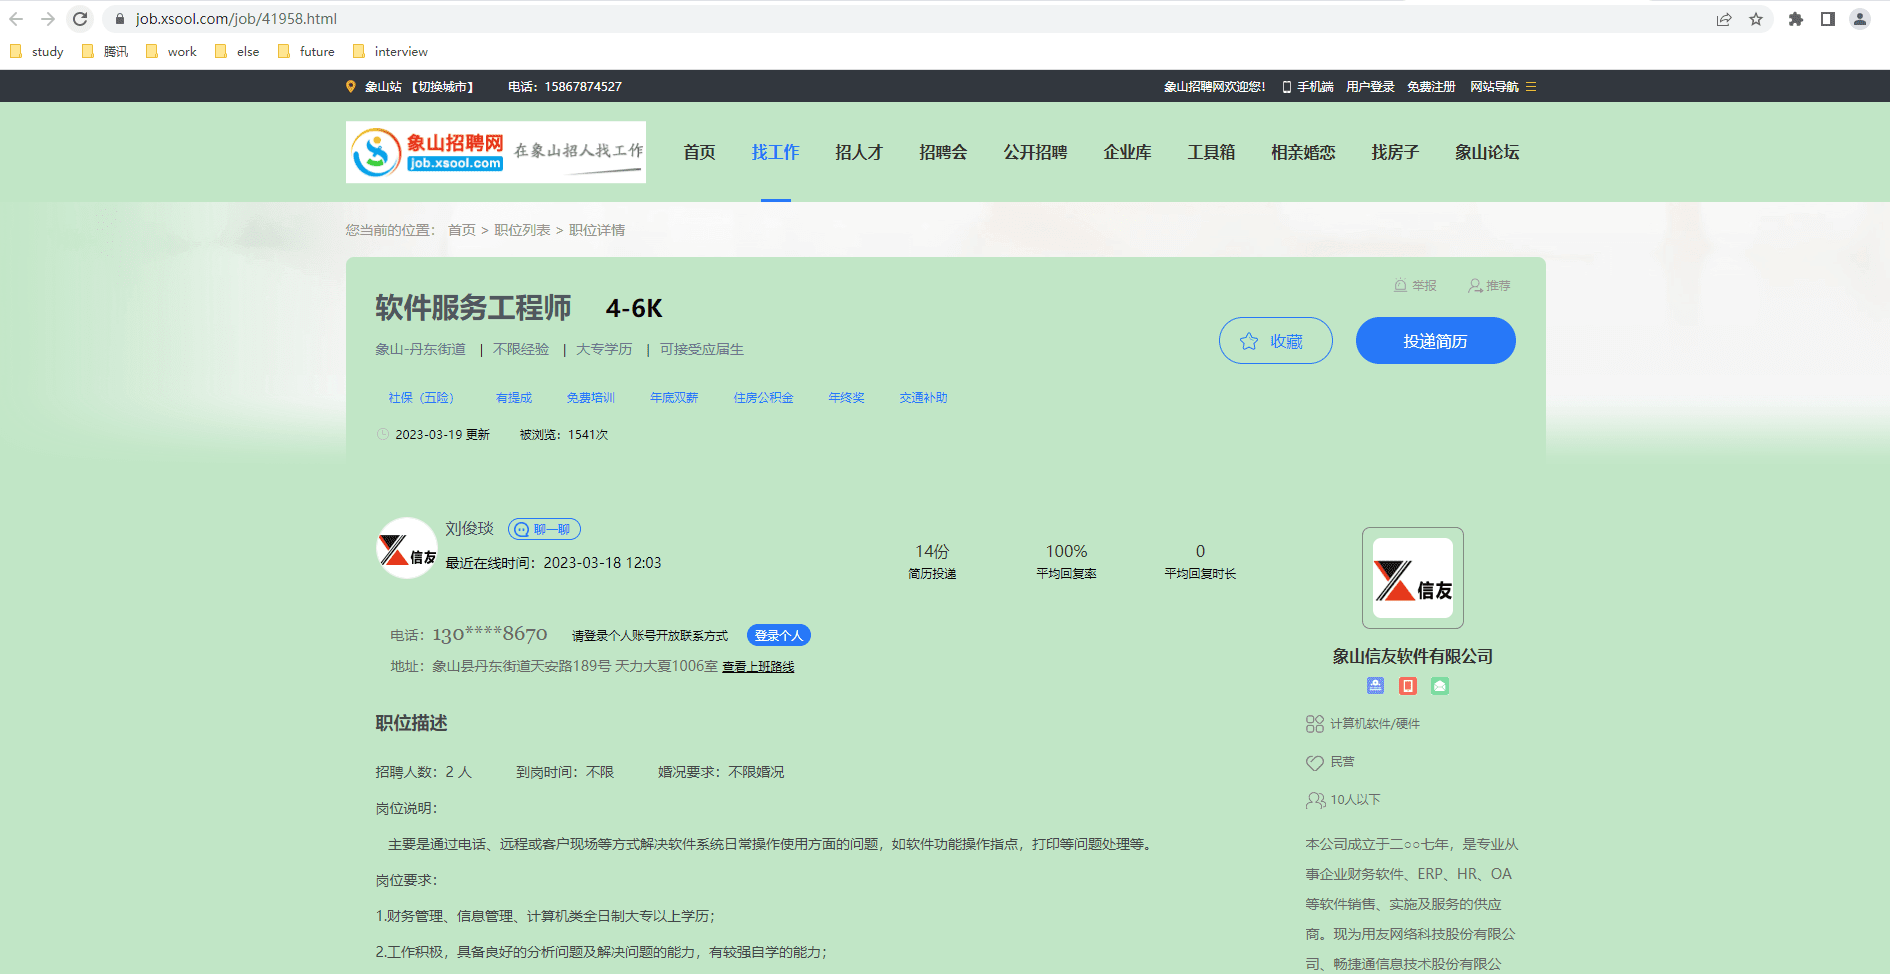Click the 信友 company logo thumbnail

(x=1413, y=578)
